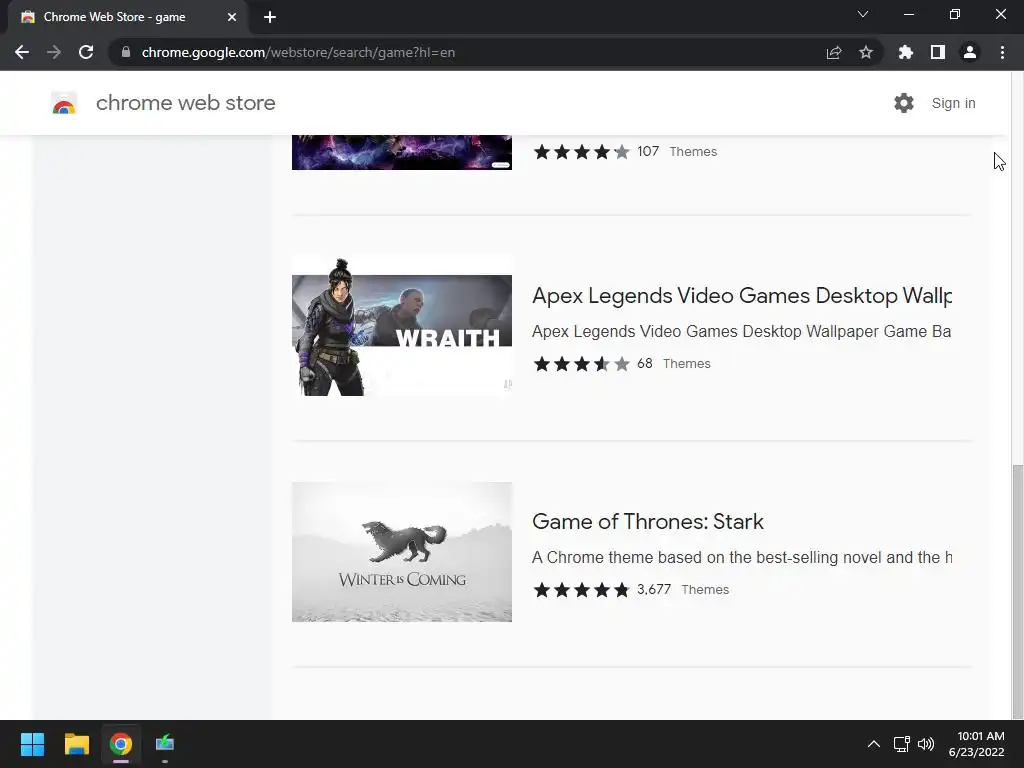Open Game of Thrones: Stark theme
The width and height of the screenshot is (1024, 768).
(x=648, y=522)
